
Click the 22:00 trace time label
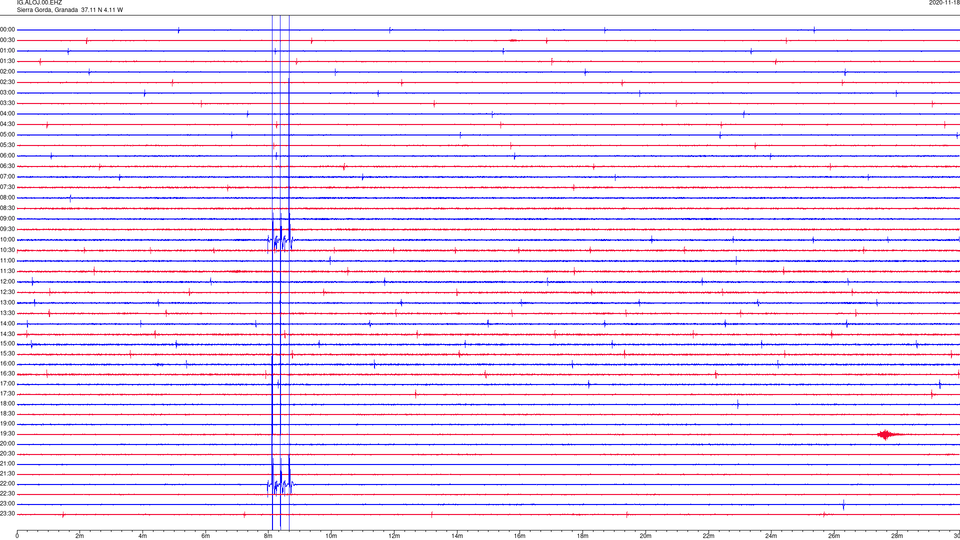8,484
